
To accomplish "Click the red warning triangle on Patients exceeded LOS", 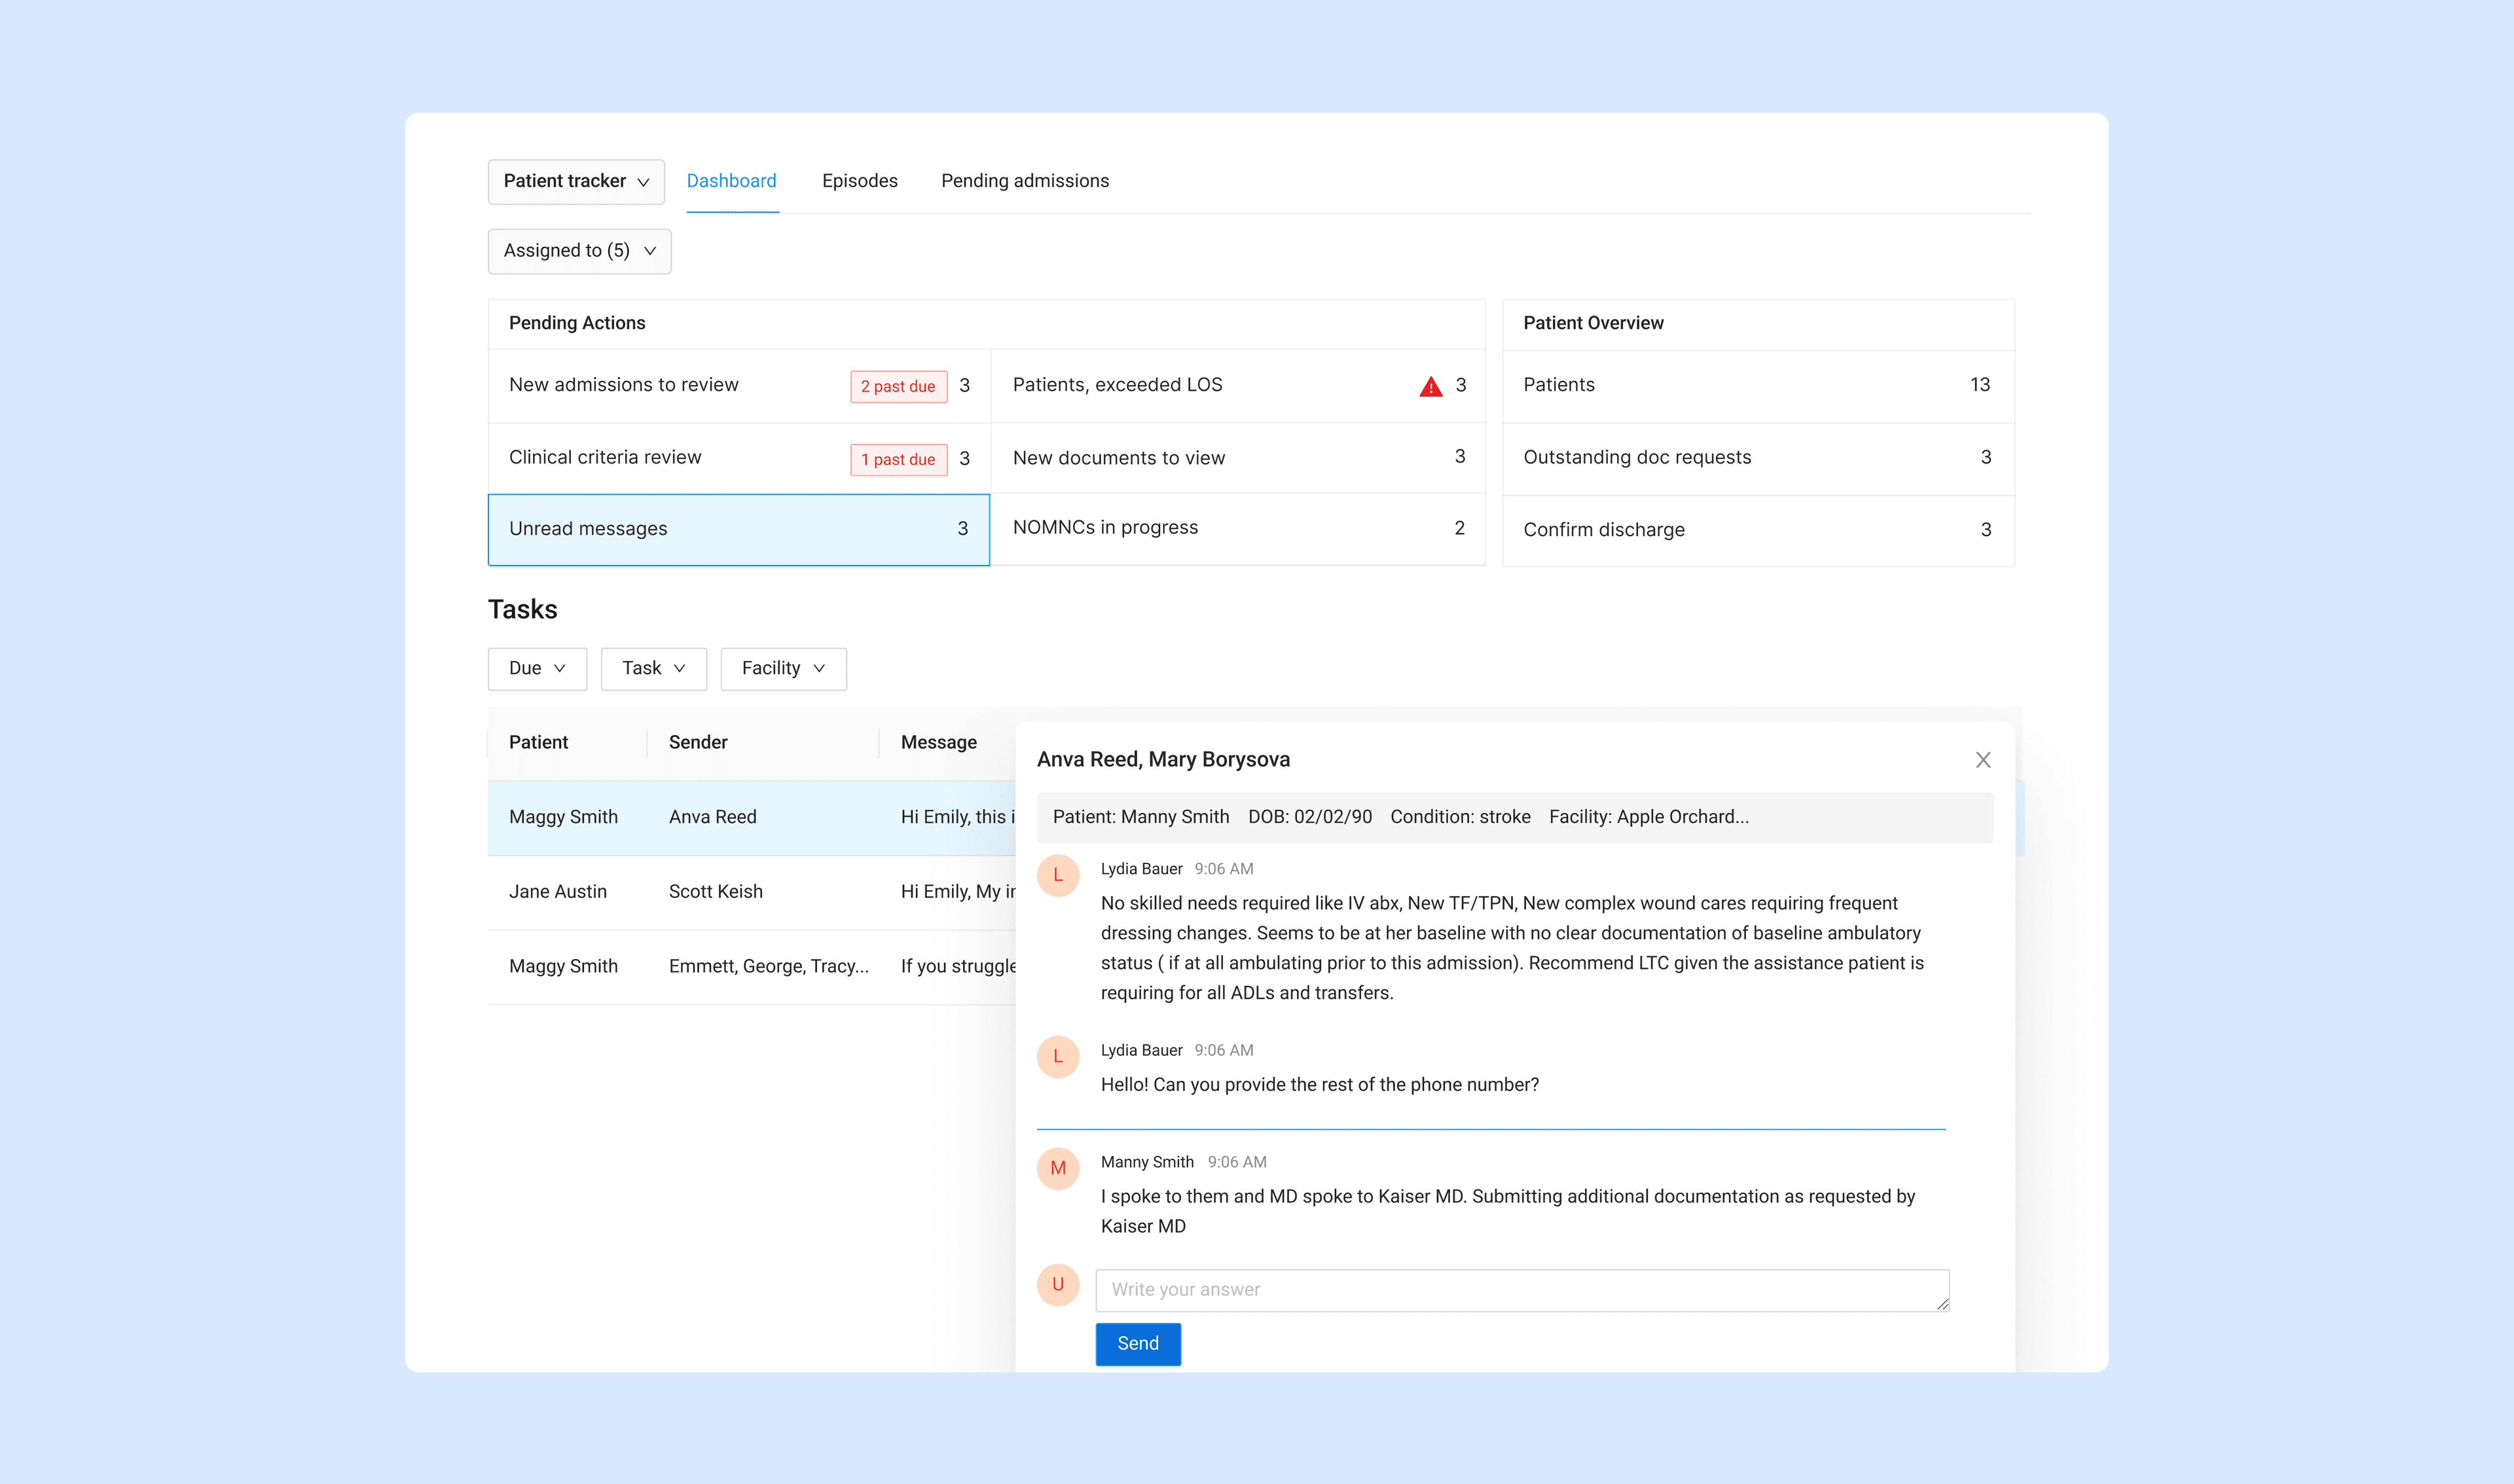I will tap(1431, 386).
